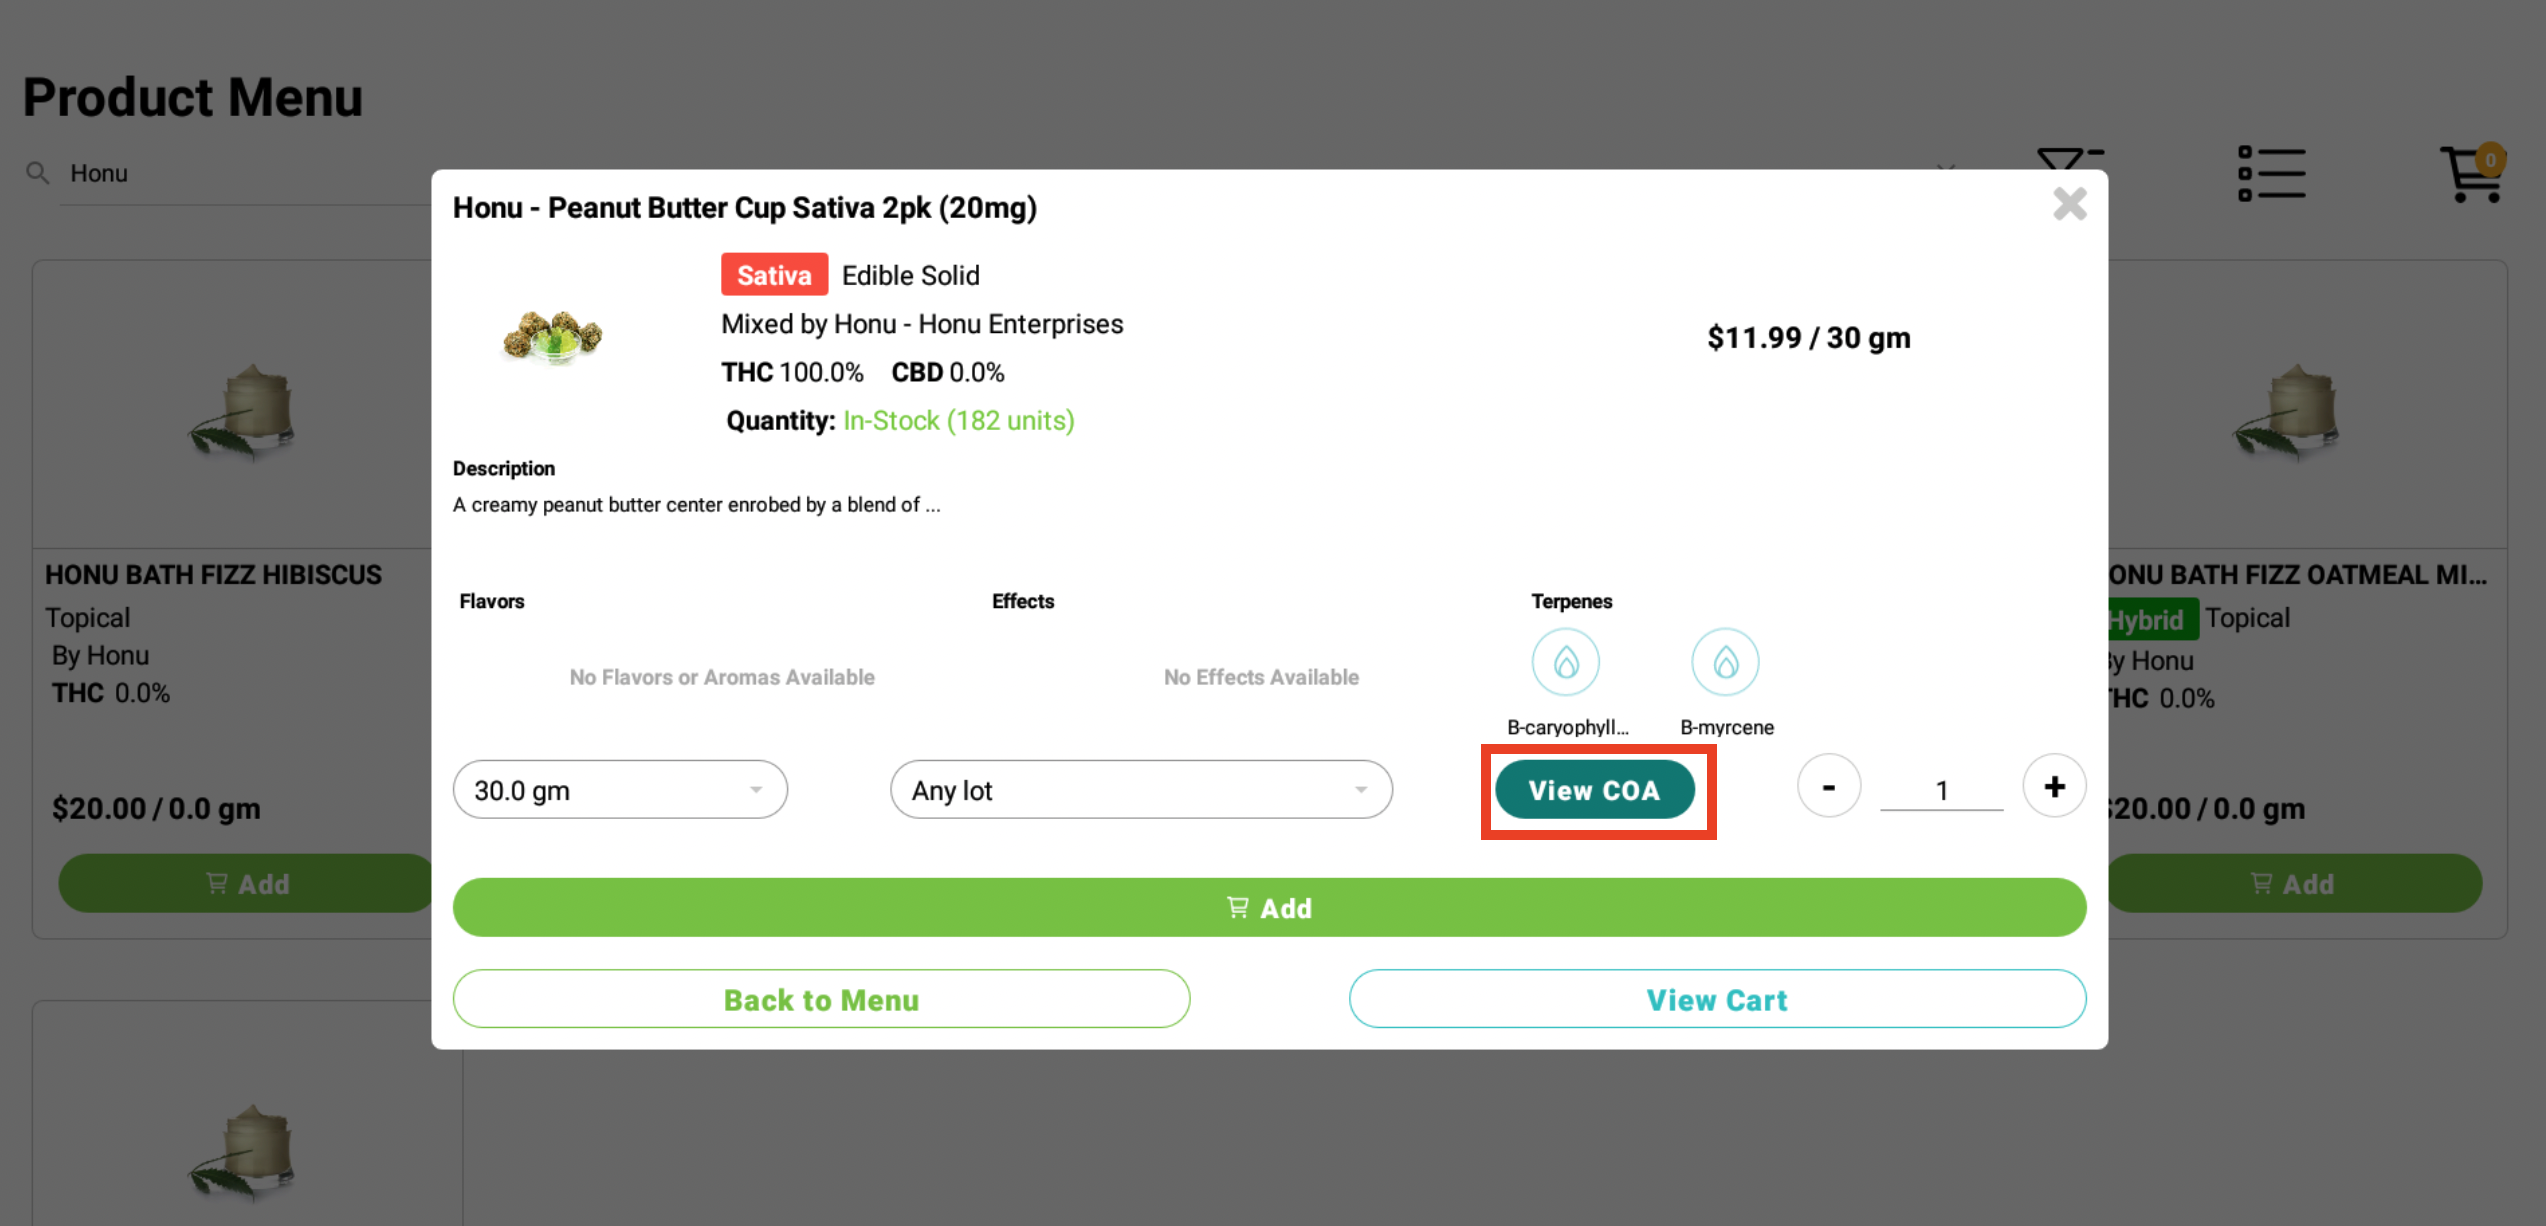Screen dimensions: 2546x1226
Task: Close the product details dialog
Action: click(2069, 205)
